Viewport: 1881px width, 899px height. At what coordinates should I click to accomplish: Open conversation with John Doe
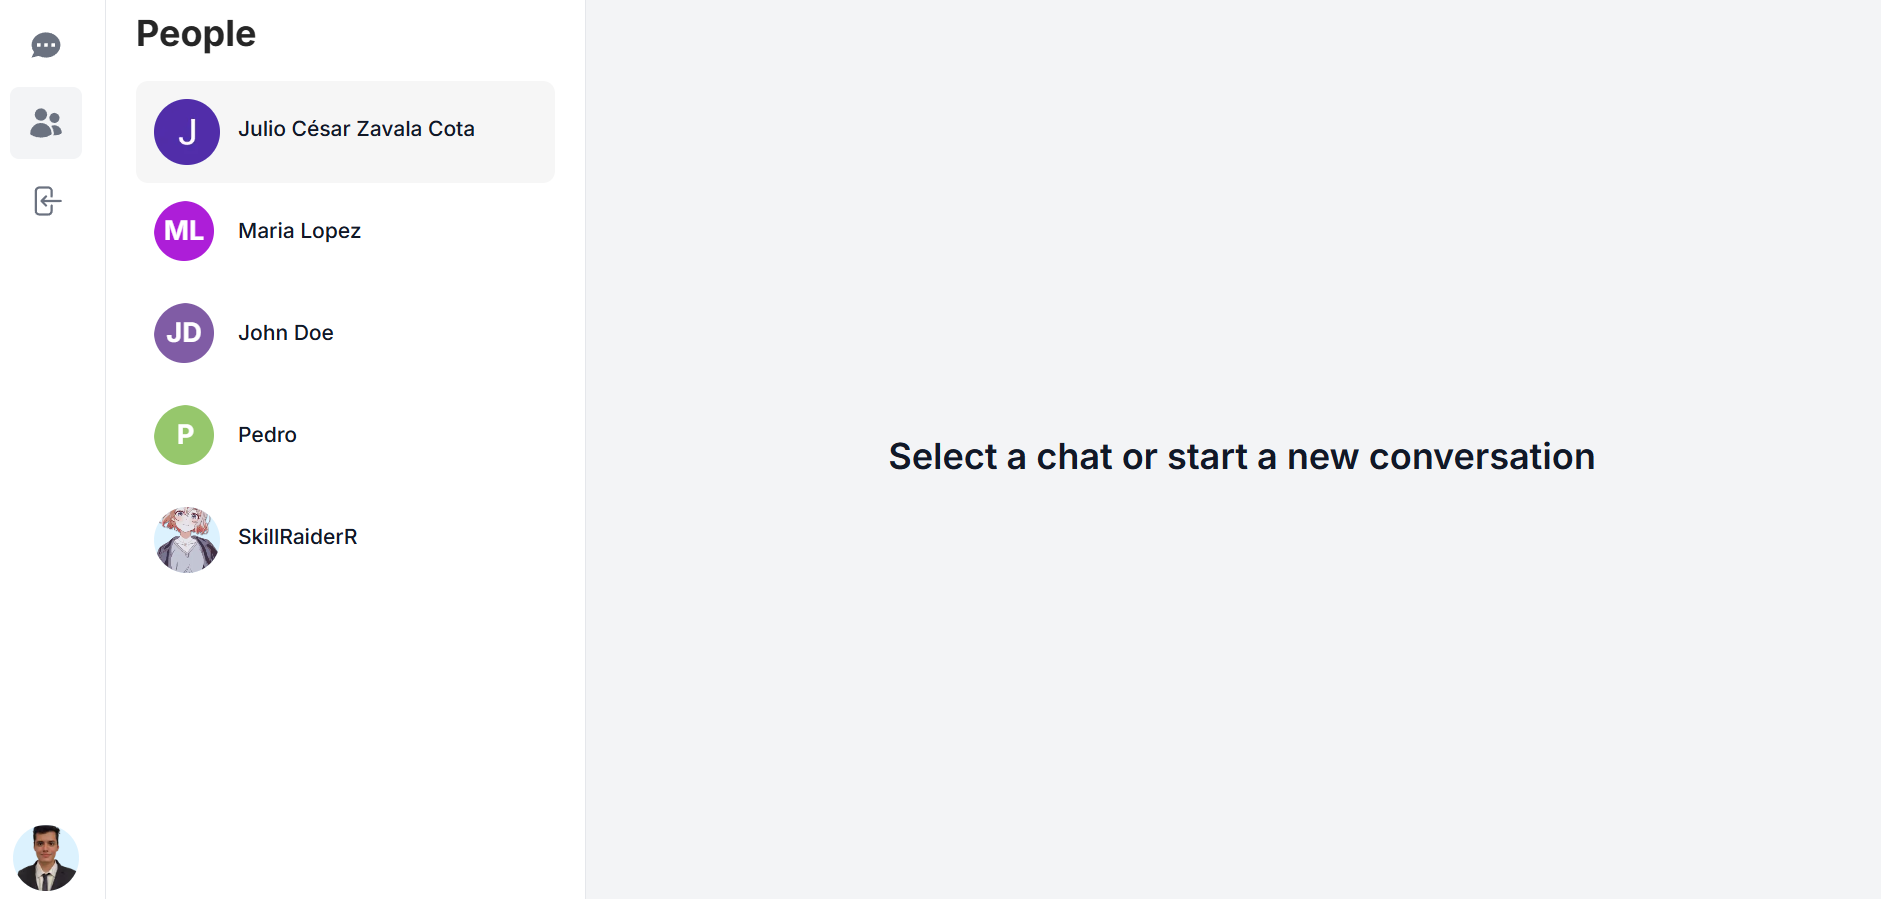286,333
